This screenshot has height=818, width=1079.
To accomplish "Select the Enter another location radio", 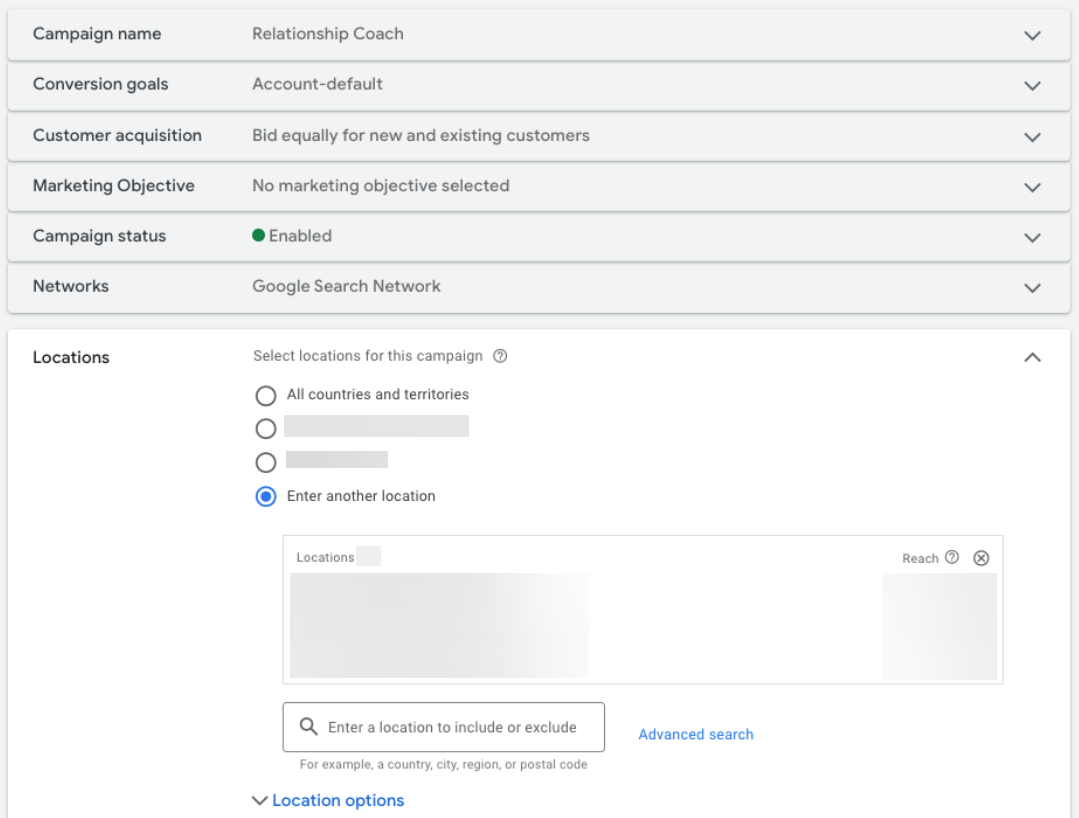I will [266, 497].
